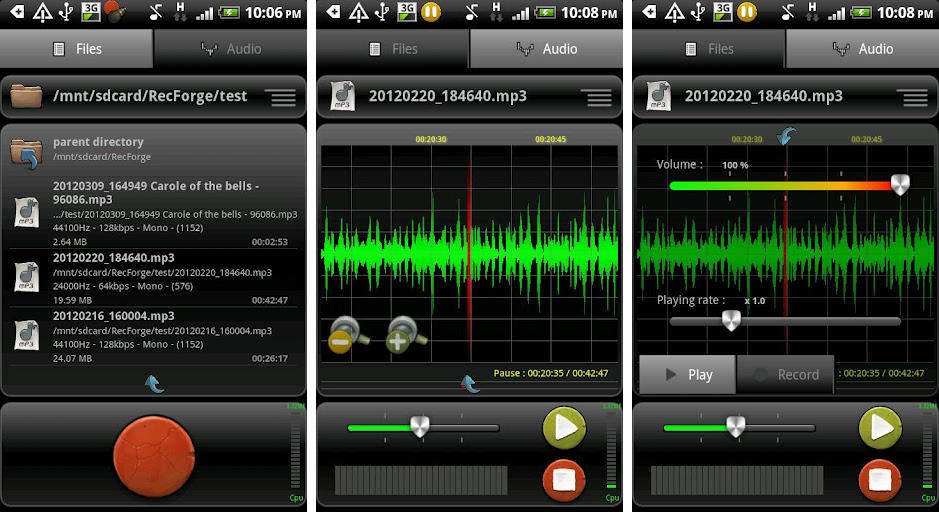Click mp3 icon of 20120216_160004.mp3
The image size is (939, 512).
coord(27,335)
